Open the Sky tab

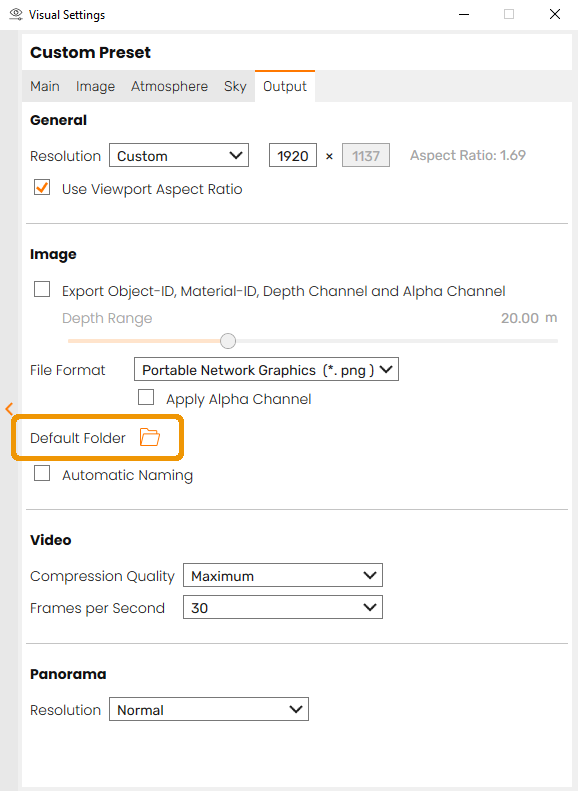click(235, 86)
